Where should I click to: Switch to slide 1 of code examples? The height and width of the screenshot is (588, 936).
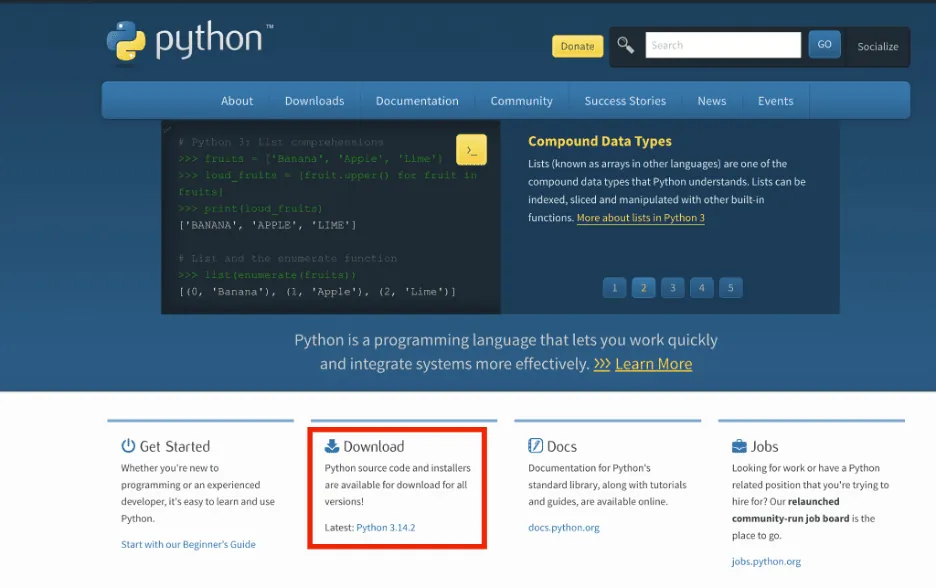point(614,288)
